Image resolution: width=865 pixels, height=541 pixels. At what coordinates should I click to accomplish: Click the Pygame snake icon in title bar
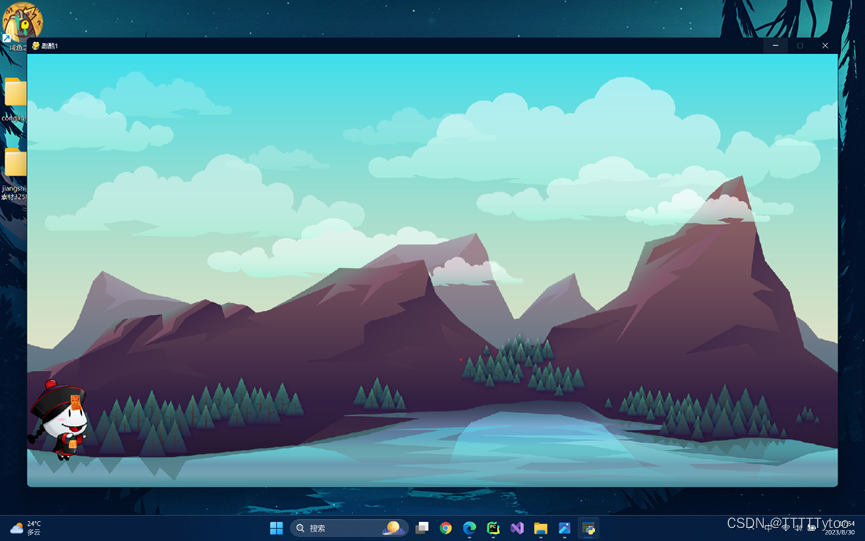coord(35,46)
